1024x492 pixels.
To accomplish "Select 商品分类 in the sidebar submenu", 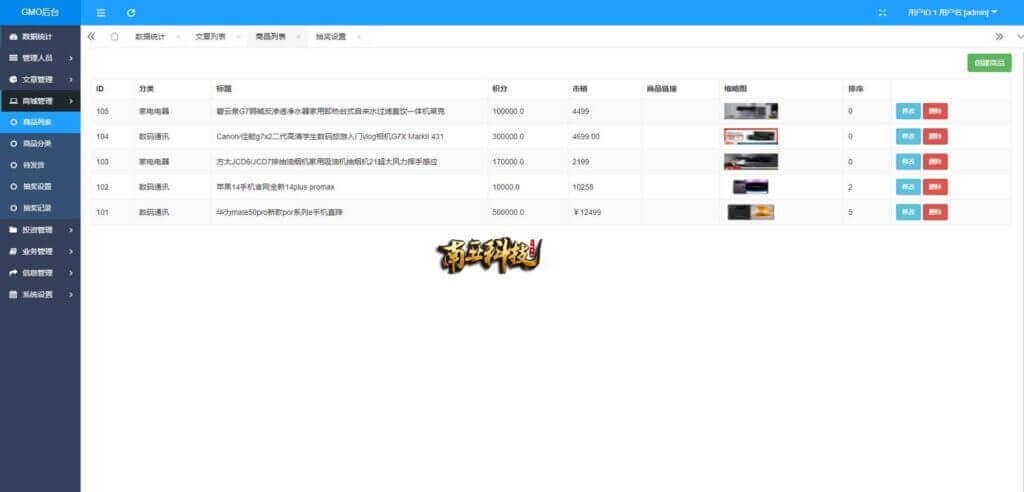I will pos(37,144).
